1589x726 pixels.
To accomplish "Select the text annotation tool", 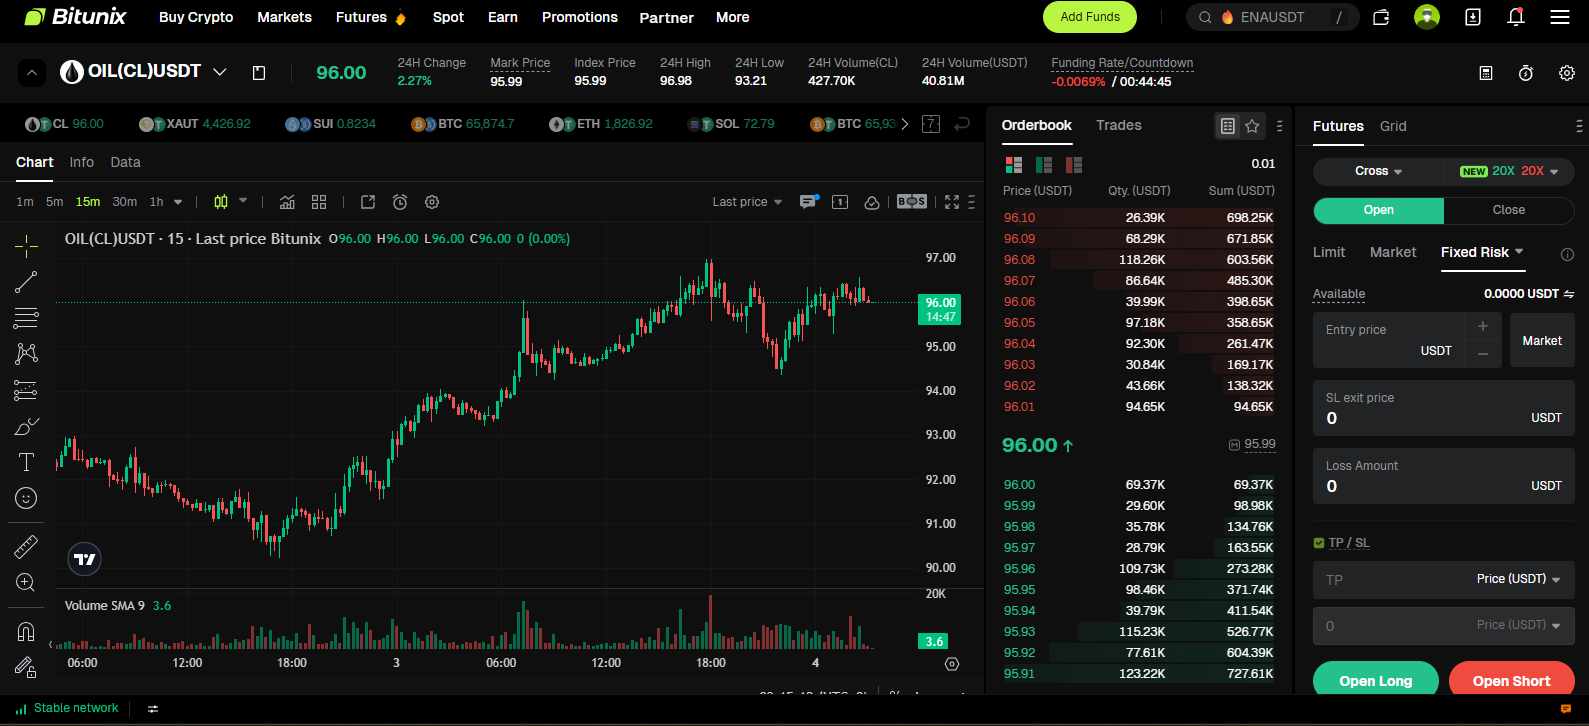I will point(26,462).
